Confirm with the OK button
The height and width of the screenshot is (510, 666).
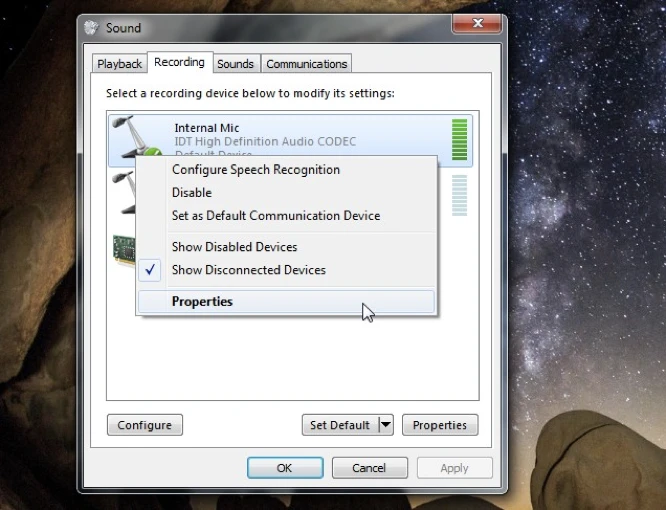[284, 468]
